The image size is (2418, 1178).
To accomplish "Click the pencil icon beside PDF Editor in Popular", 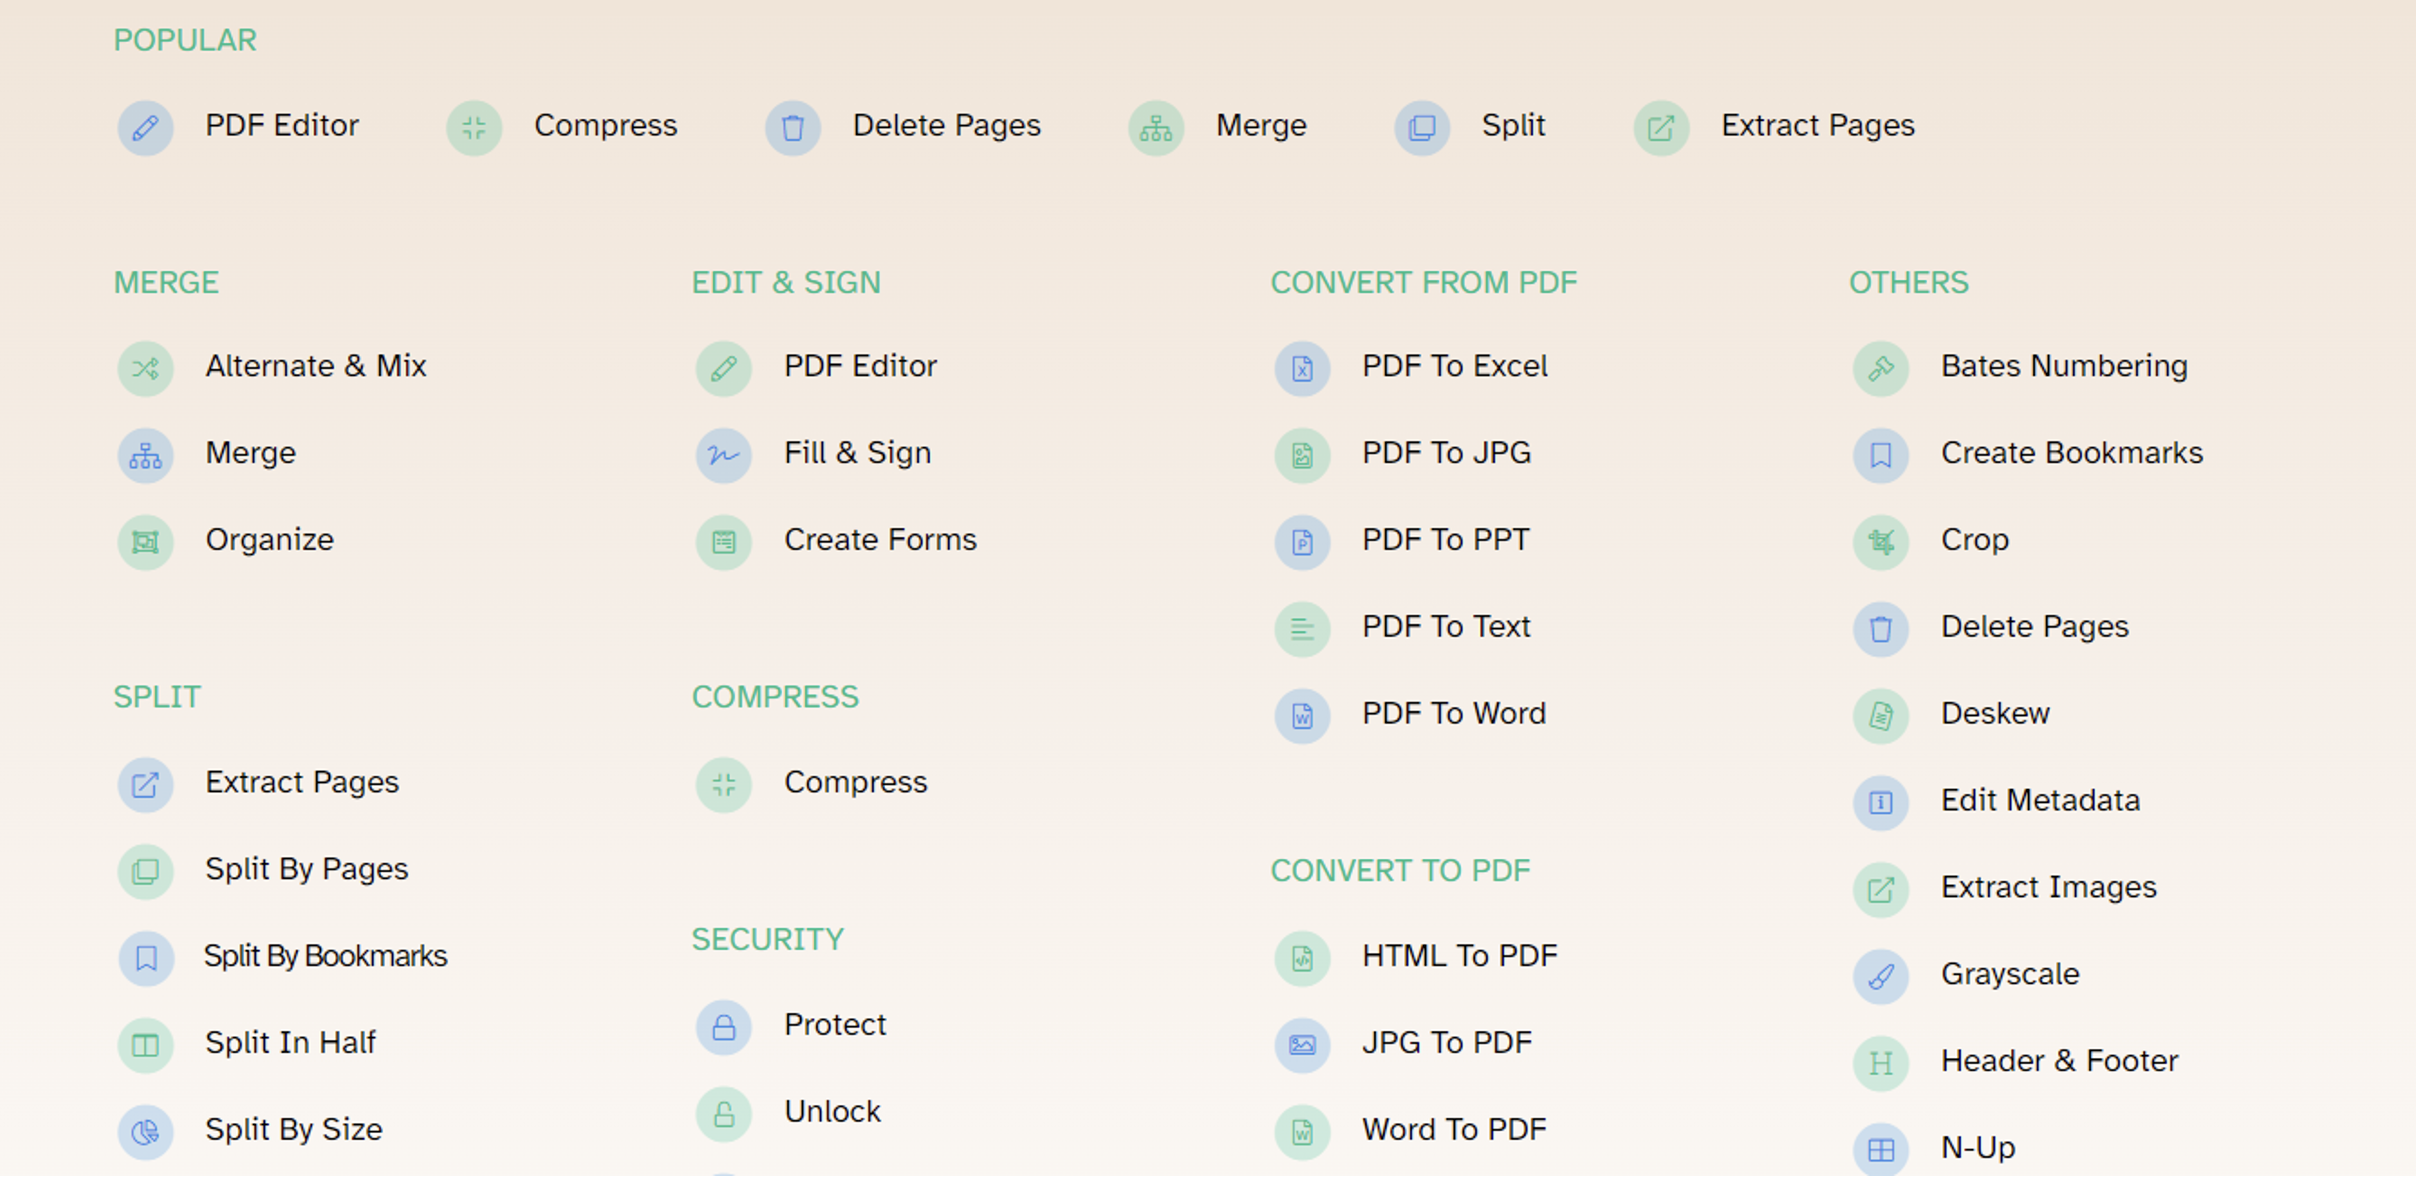I will pyautogui.click(x=145, y=128).
